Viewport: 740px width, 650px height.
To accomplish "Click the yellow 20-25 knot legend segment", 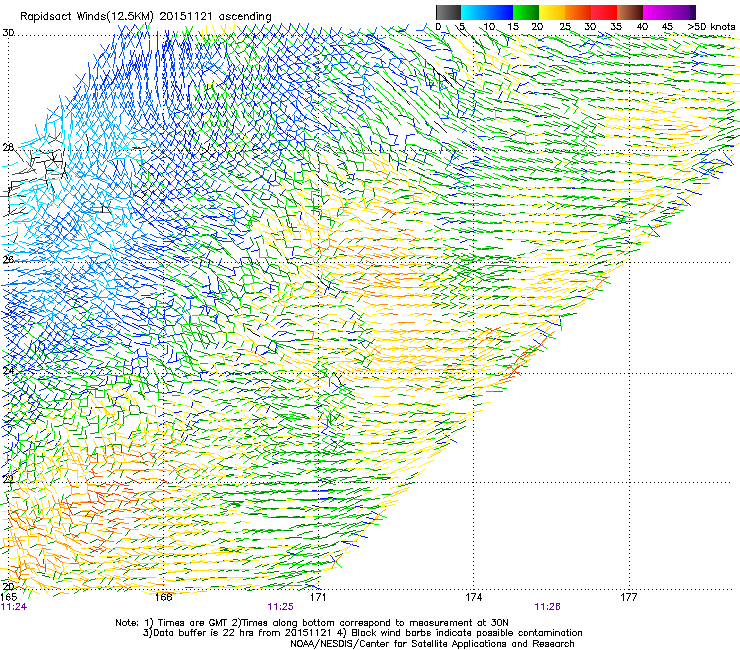I will click(552, 12).
